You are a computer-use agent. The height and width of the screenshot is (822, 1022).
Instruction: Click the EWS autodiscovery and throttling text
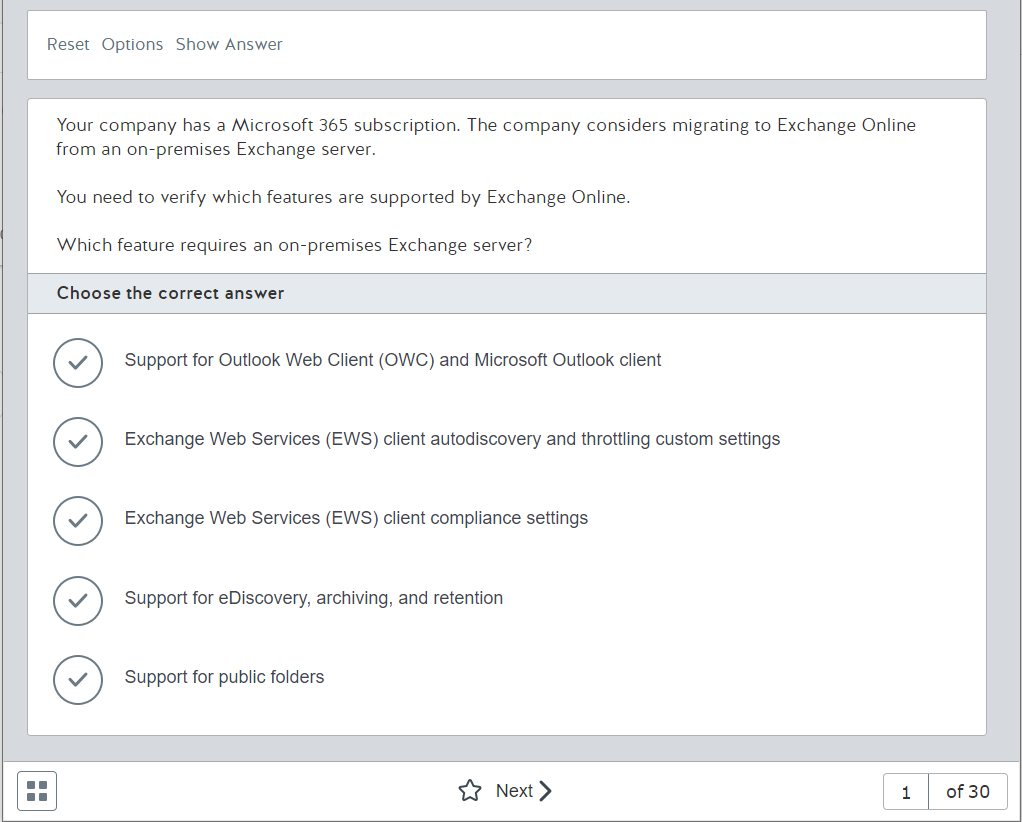point(452,439)
